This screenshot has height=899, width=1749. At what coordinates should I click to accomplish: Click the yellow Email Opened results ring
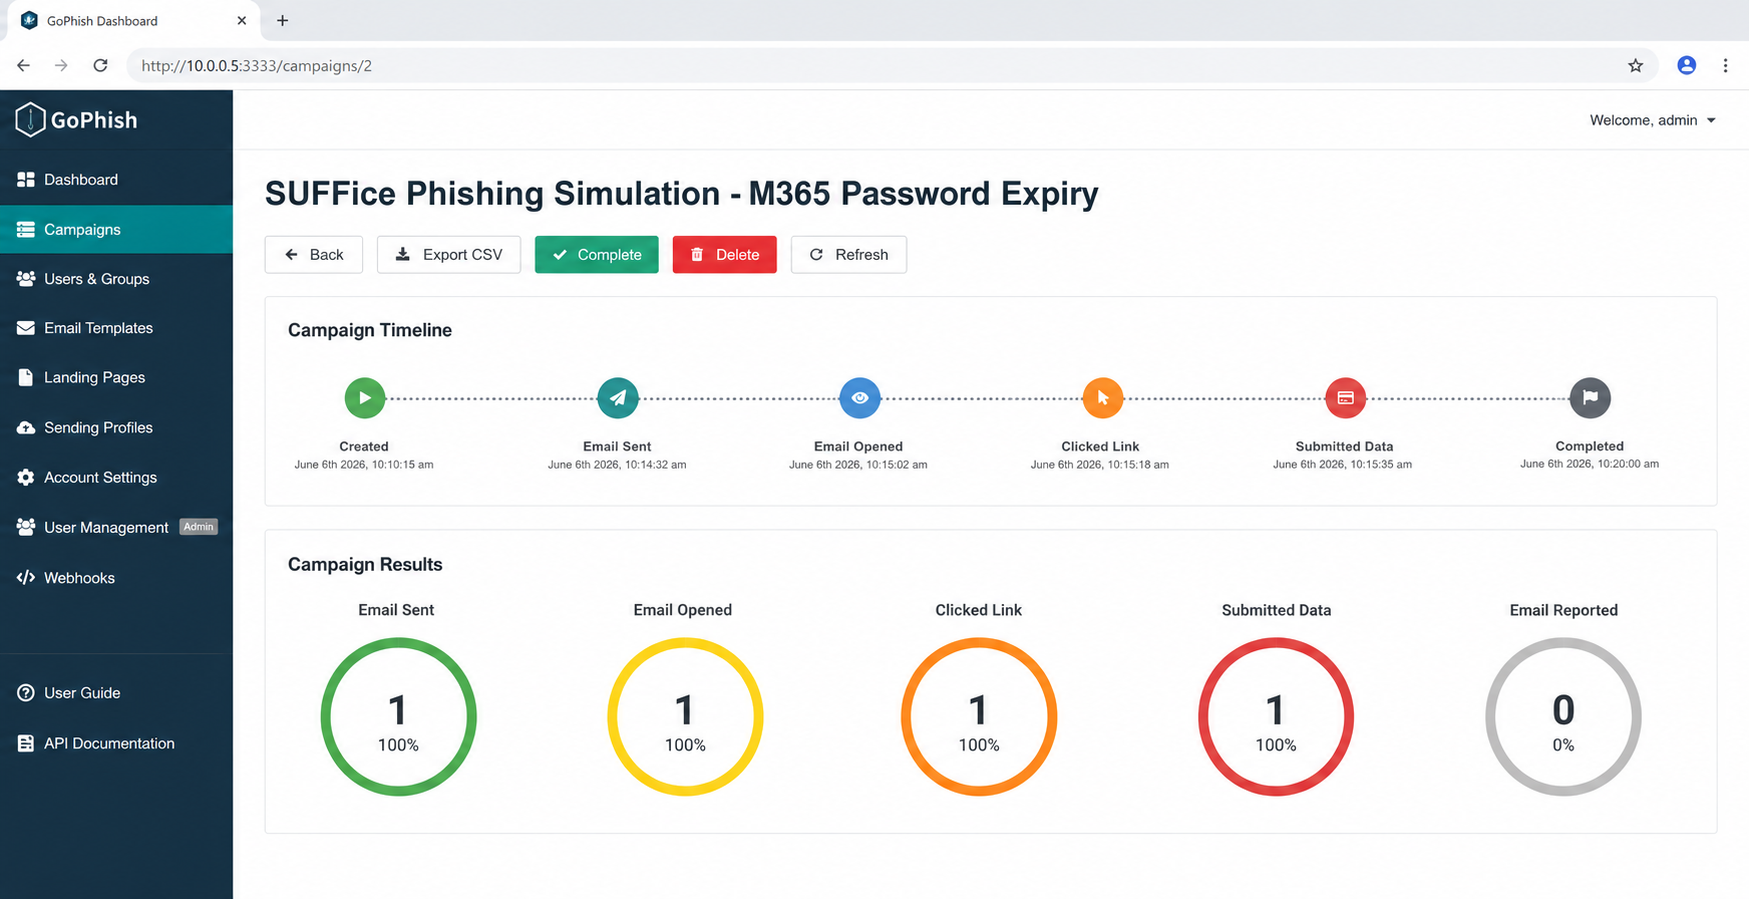point(685,717)
